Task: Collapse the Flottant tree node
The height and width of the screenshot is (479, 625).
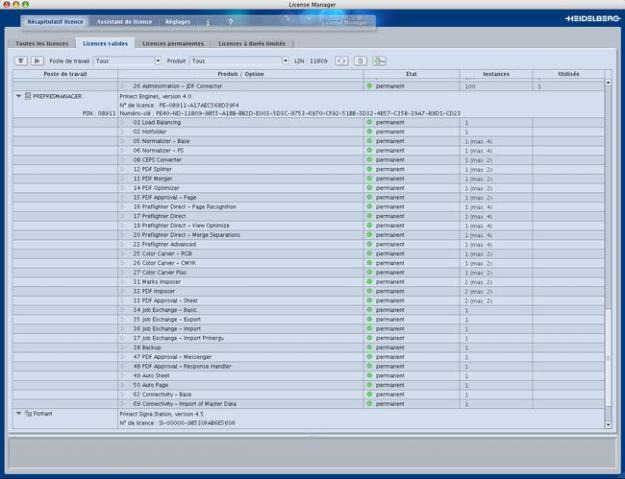Action: click(18, 412)
